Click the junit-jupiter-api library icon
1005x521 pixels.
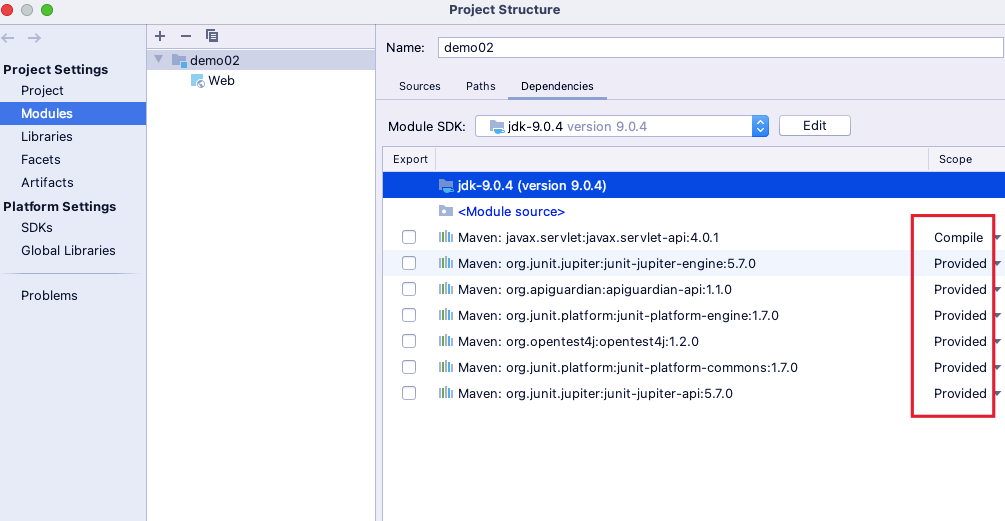click(x=446, y=393)
